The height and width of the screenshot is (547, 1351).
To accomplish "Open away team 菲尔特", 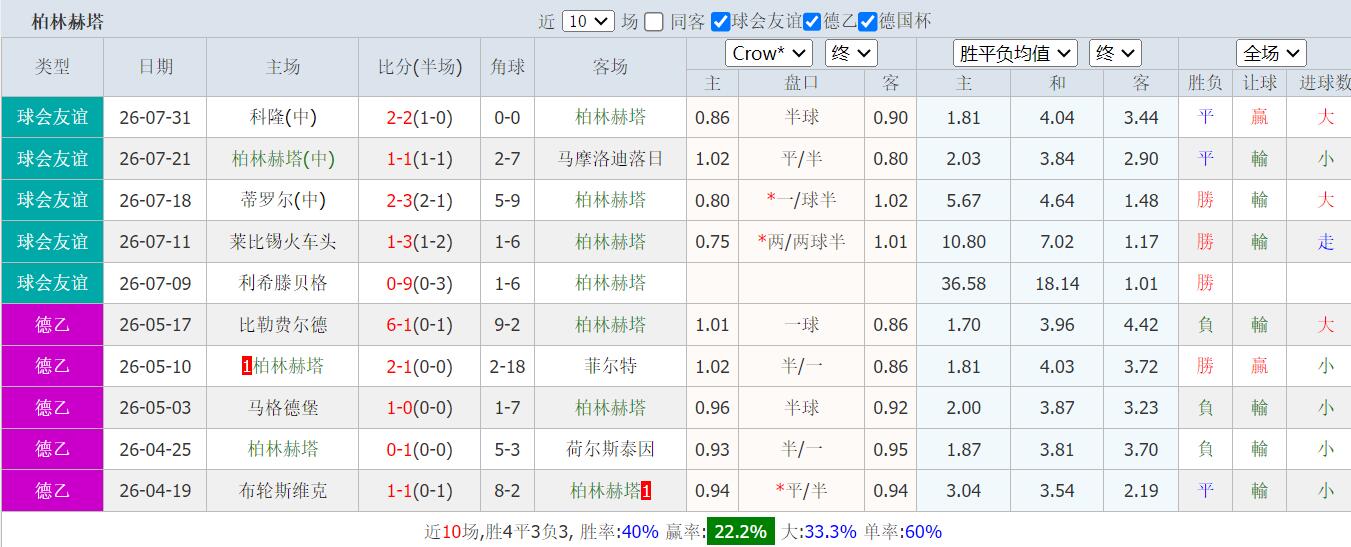I will click(610, 366).
